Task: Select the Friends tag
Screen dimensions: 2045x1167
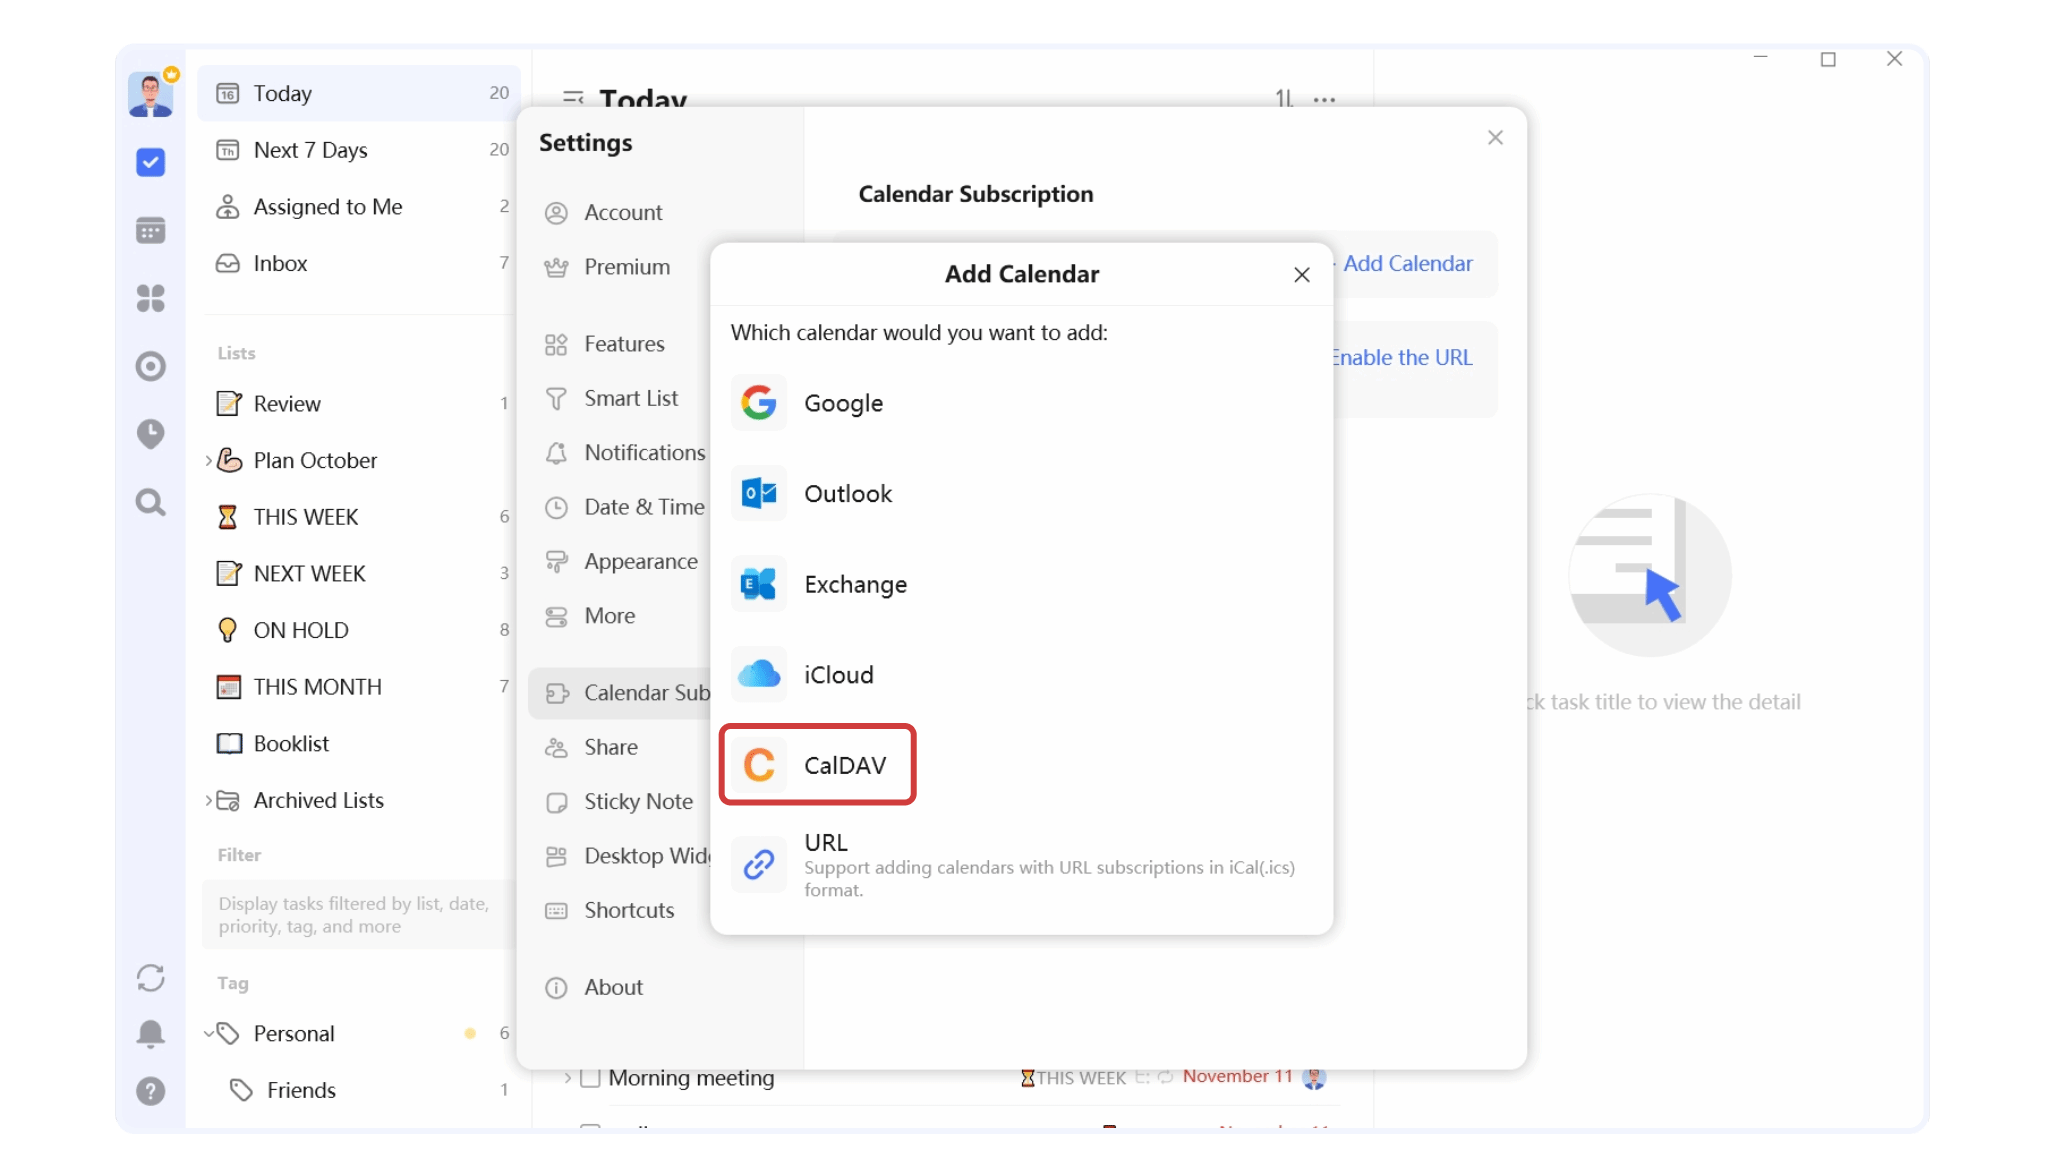Action: coord(359,1090)
